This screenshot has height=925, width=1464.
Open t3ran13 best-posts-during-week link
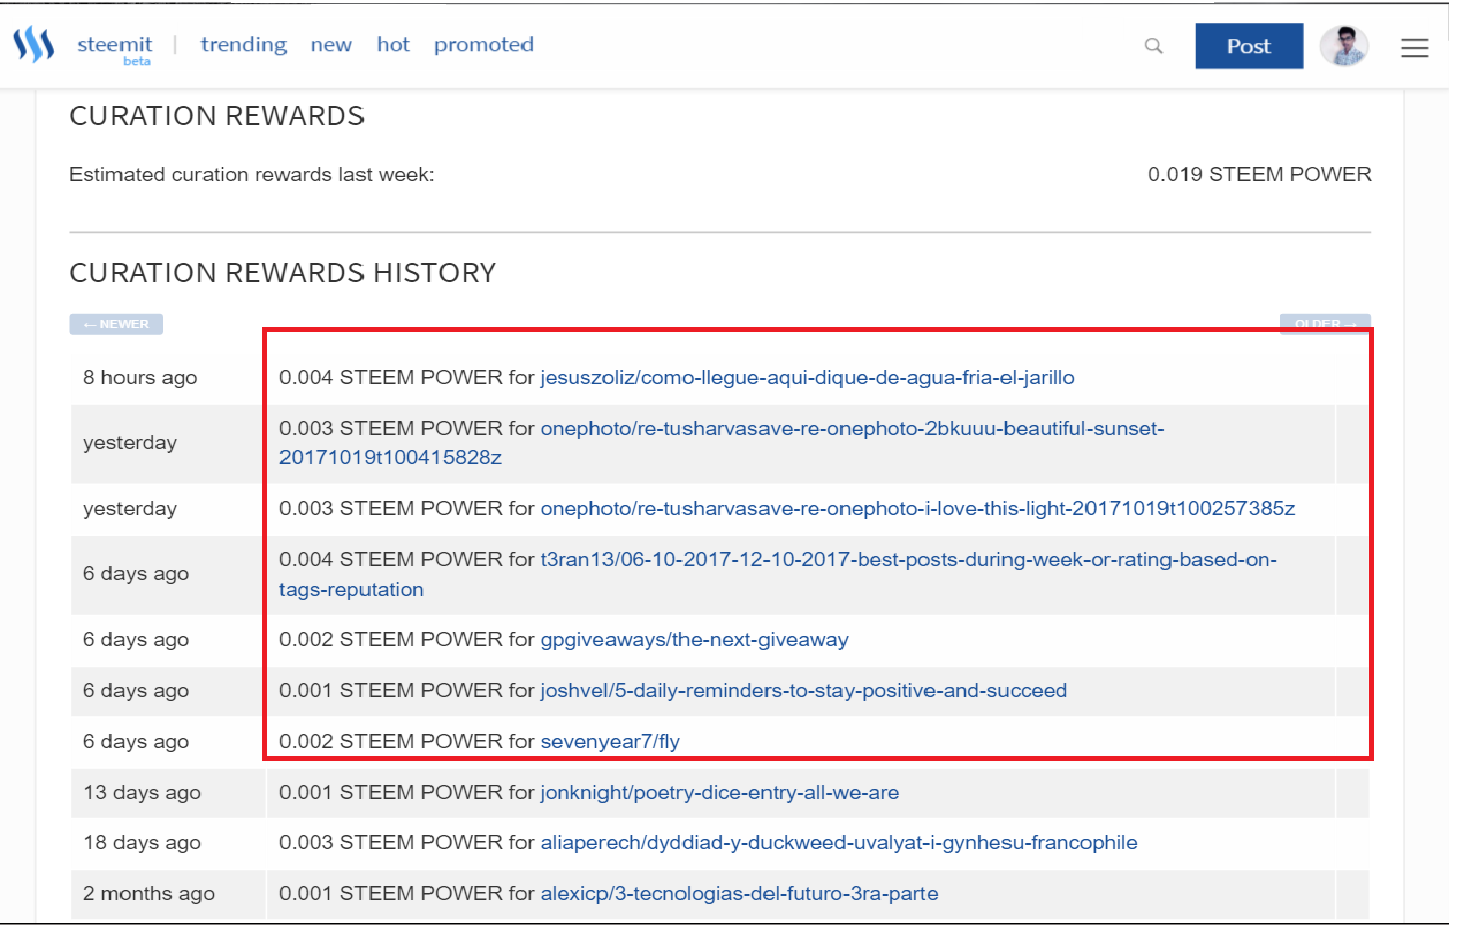coord(908,560)
